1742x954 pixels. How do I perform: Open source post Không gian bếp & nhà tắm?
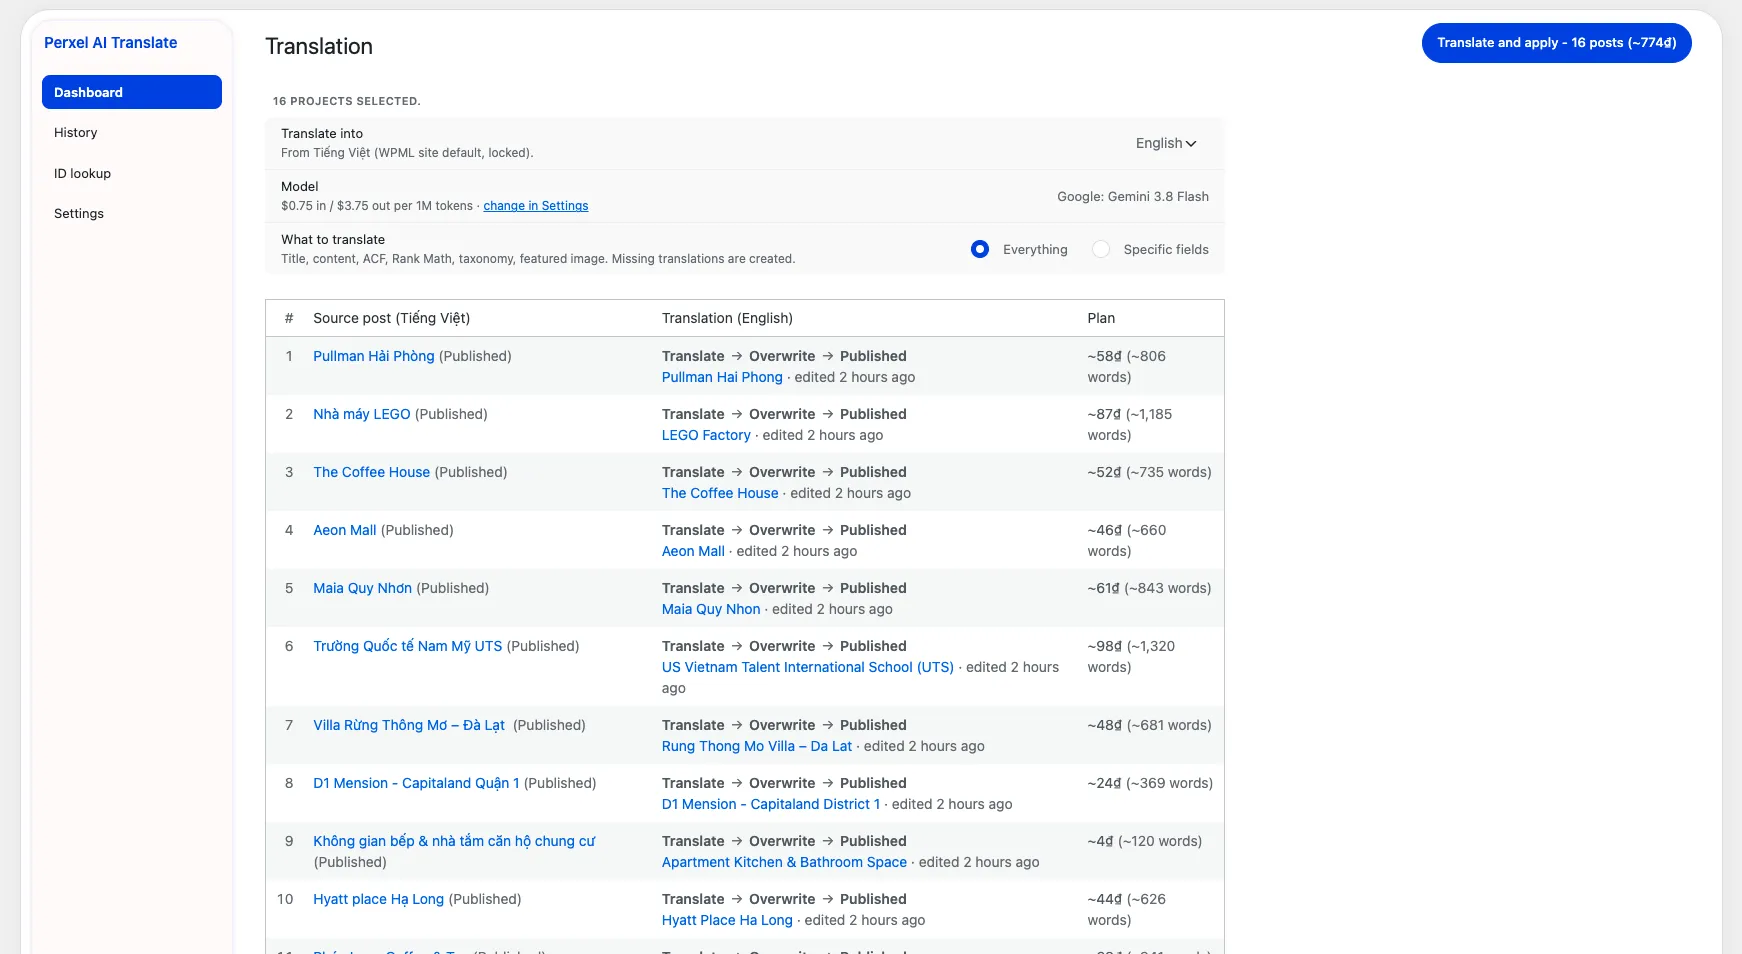click(454, 841)
